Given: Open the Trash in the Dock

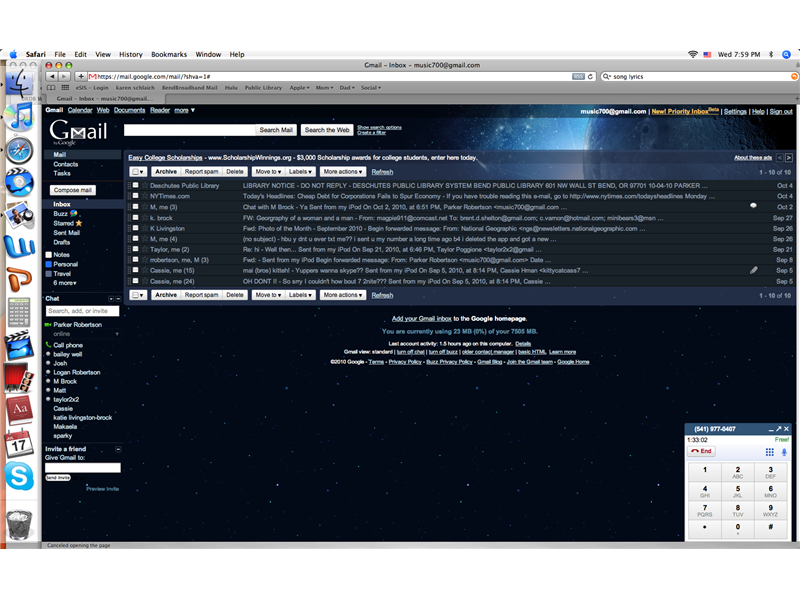Looking at the screenshot, I should [x=19, y=524].
